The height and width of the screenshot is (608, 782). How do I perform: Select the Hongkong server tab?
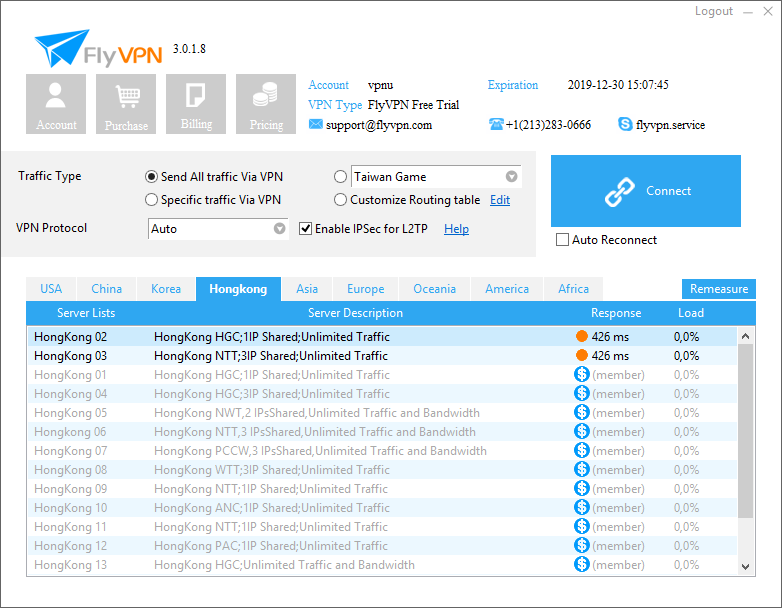pyautogui.click(x=238, y=289)
